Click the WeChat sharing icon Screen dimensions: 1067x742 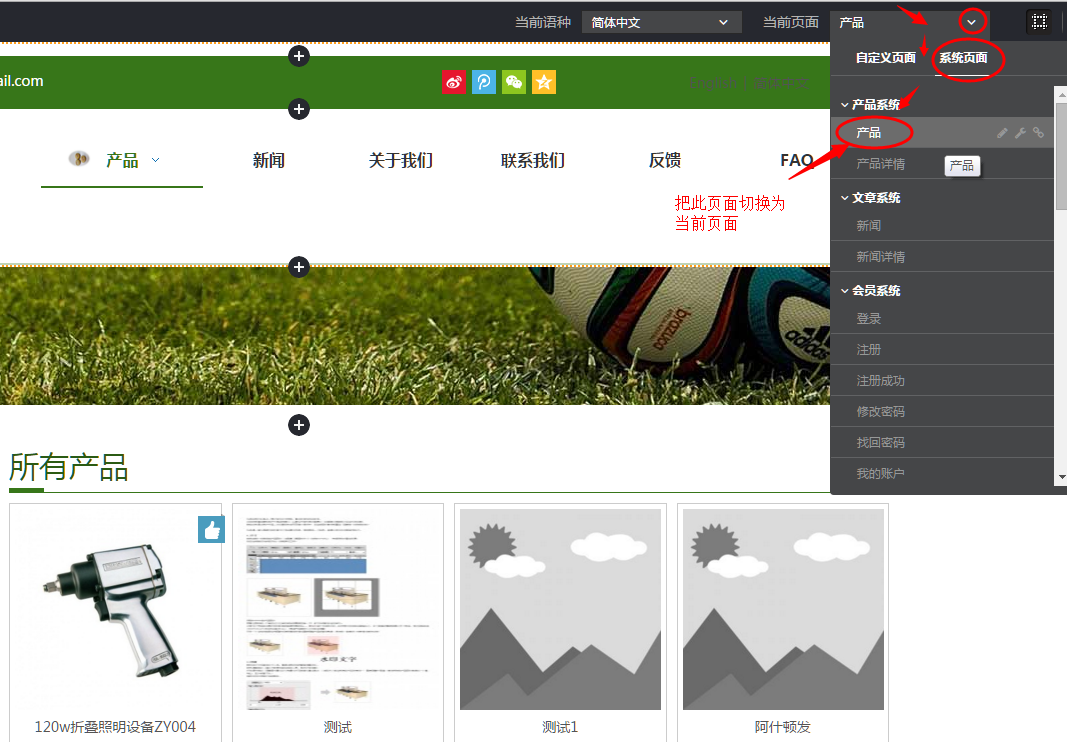click(514, 82)
